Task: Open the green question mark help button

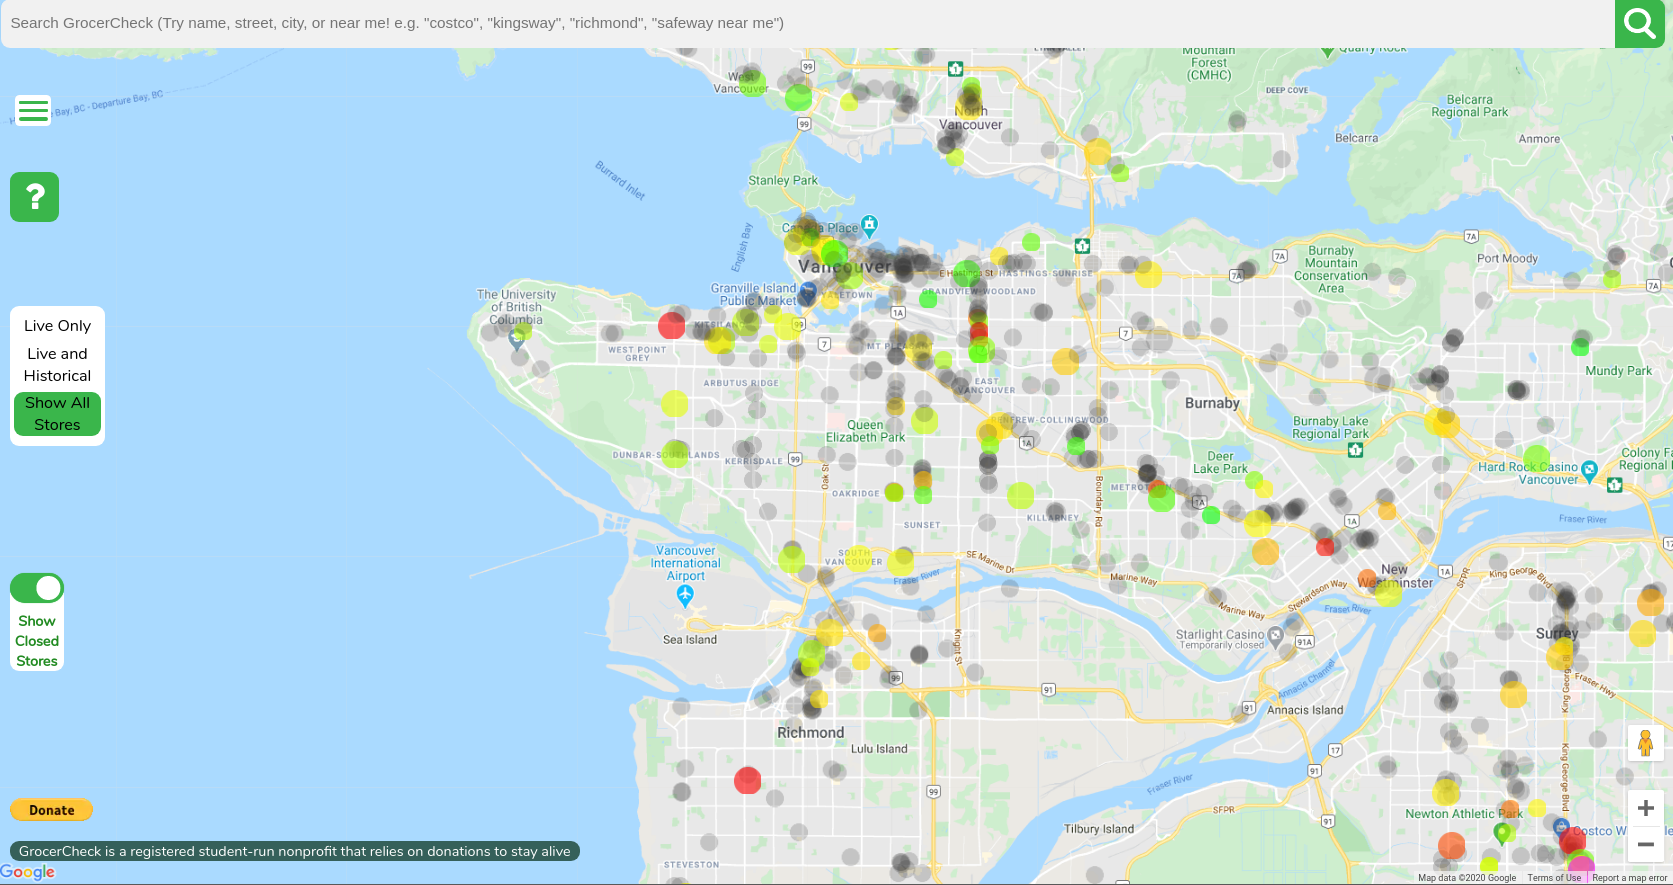Action: point(35,197)
